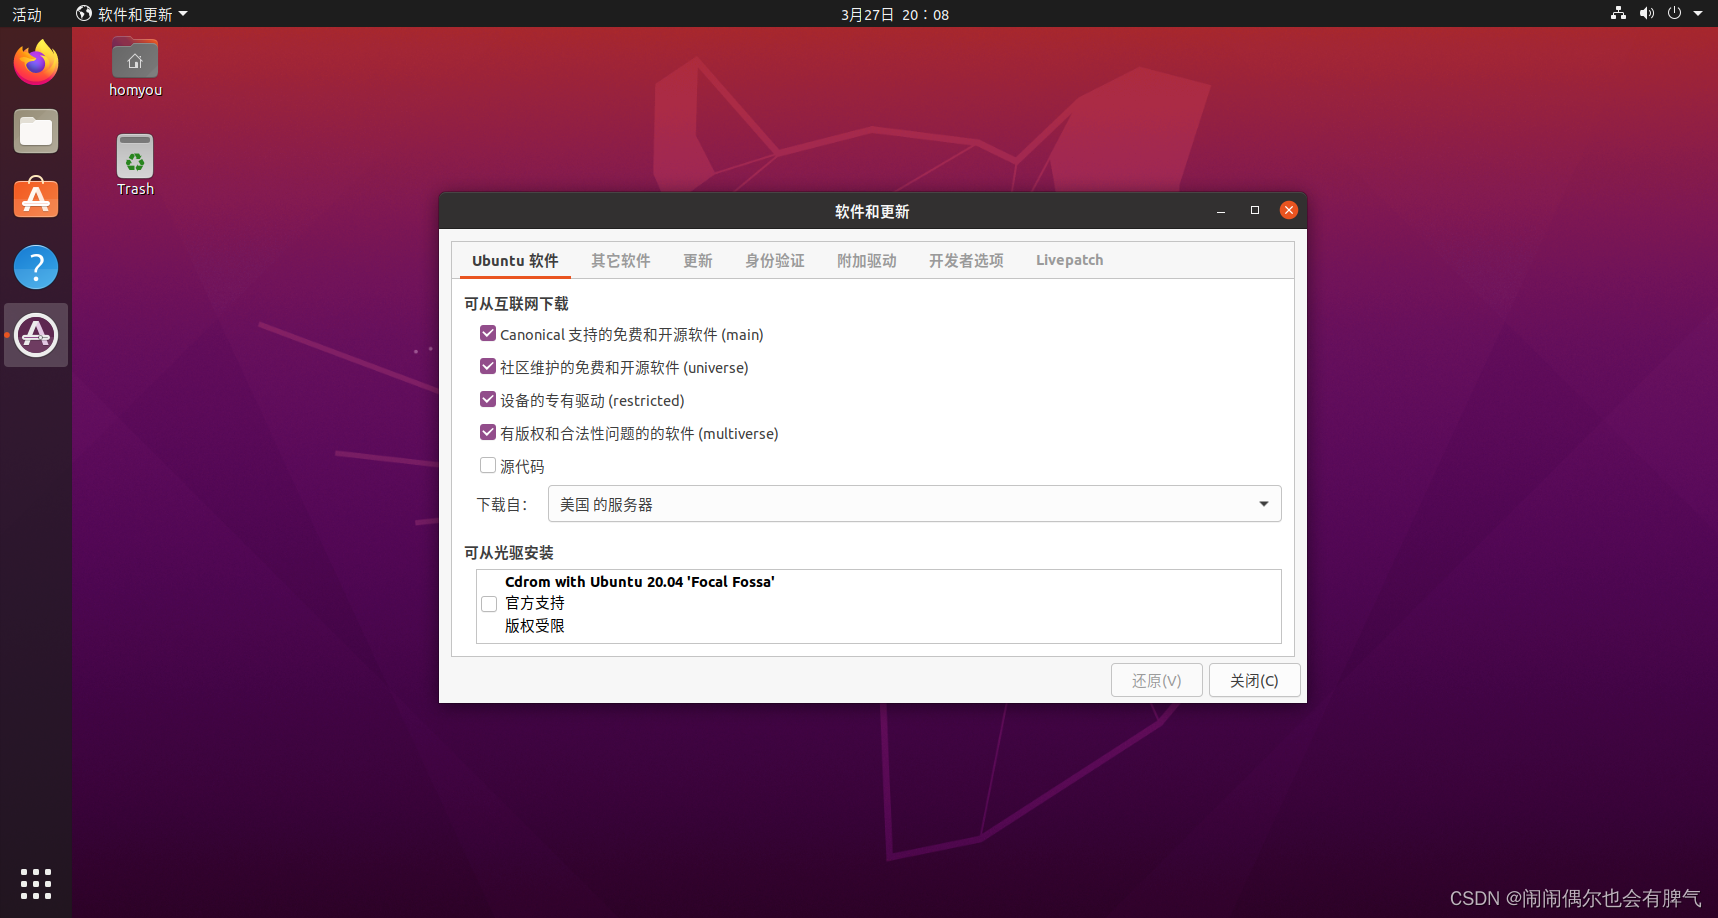The height and width of the screenshot is (918, 1718).
Task: Open the 软件和更新 app menu in top bar
Action: coord(132,14)
